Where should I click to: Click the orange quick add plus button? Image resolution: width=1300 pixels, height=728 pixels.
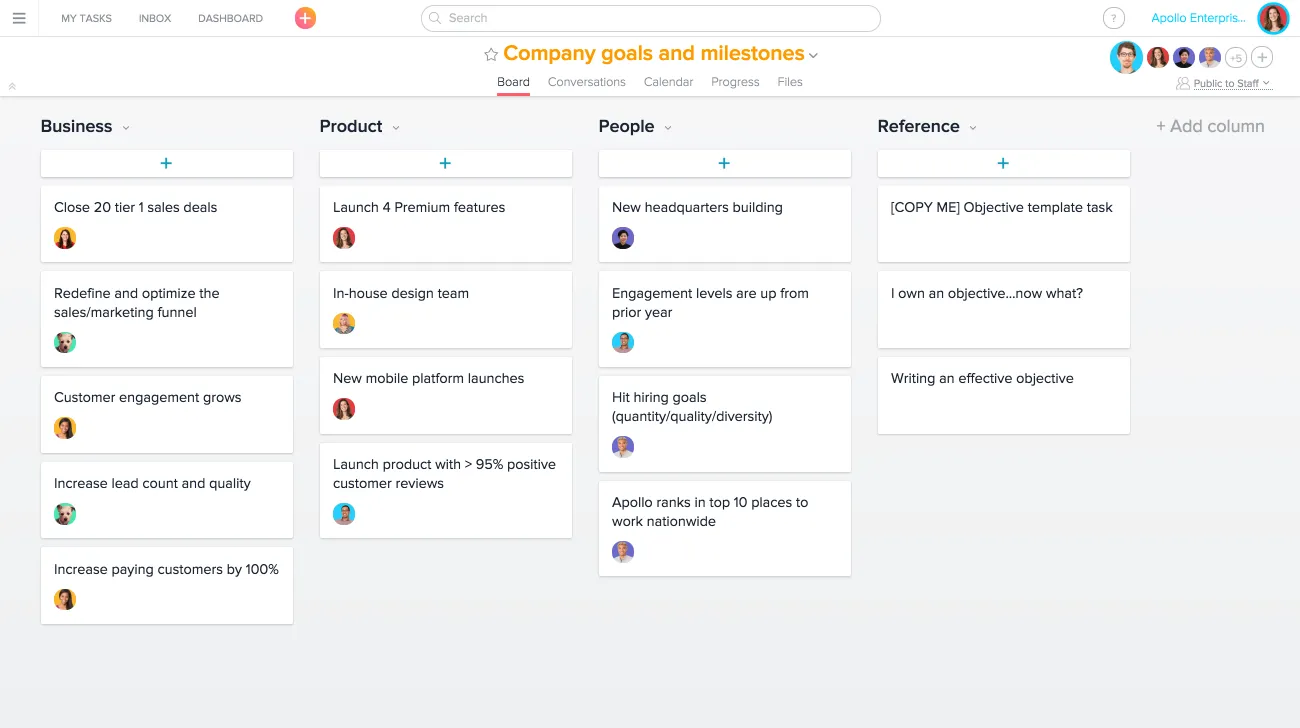pyautogui.click(x=305, y=18)
